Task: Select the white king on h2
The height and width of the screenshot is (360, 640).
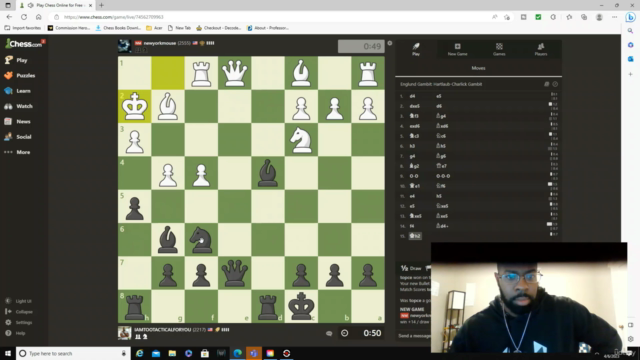Action: coord(135,107)
